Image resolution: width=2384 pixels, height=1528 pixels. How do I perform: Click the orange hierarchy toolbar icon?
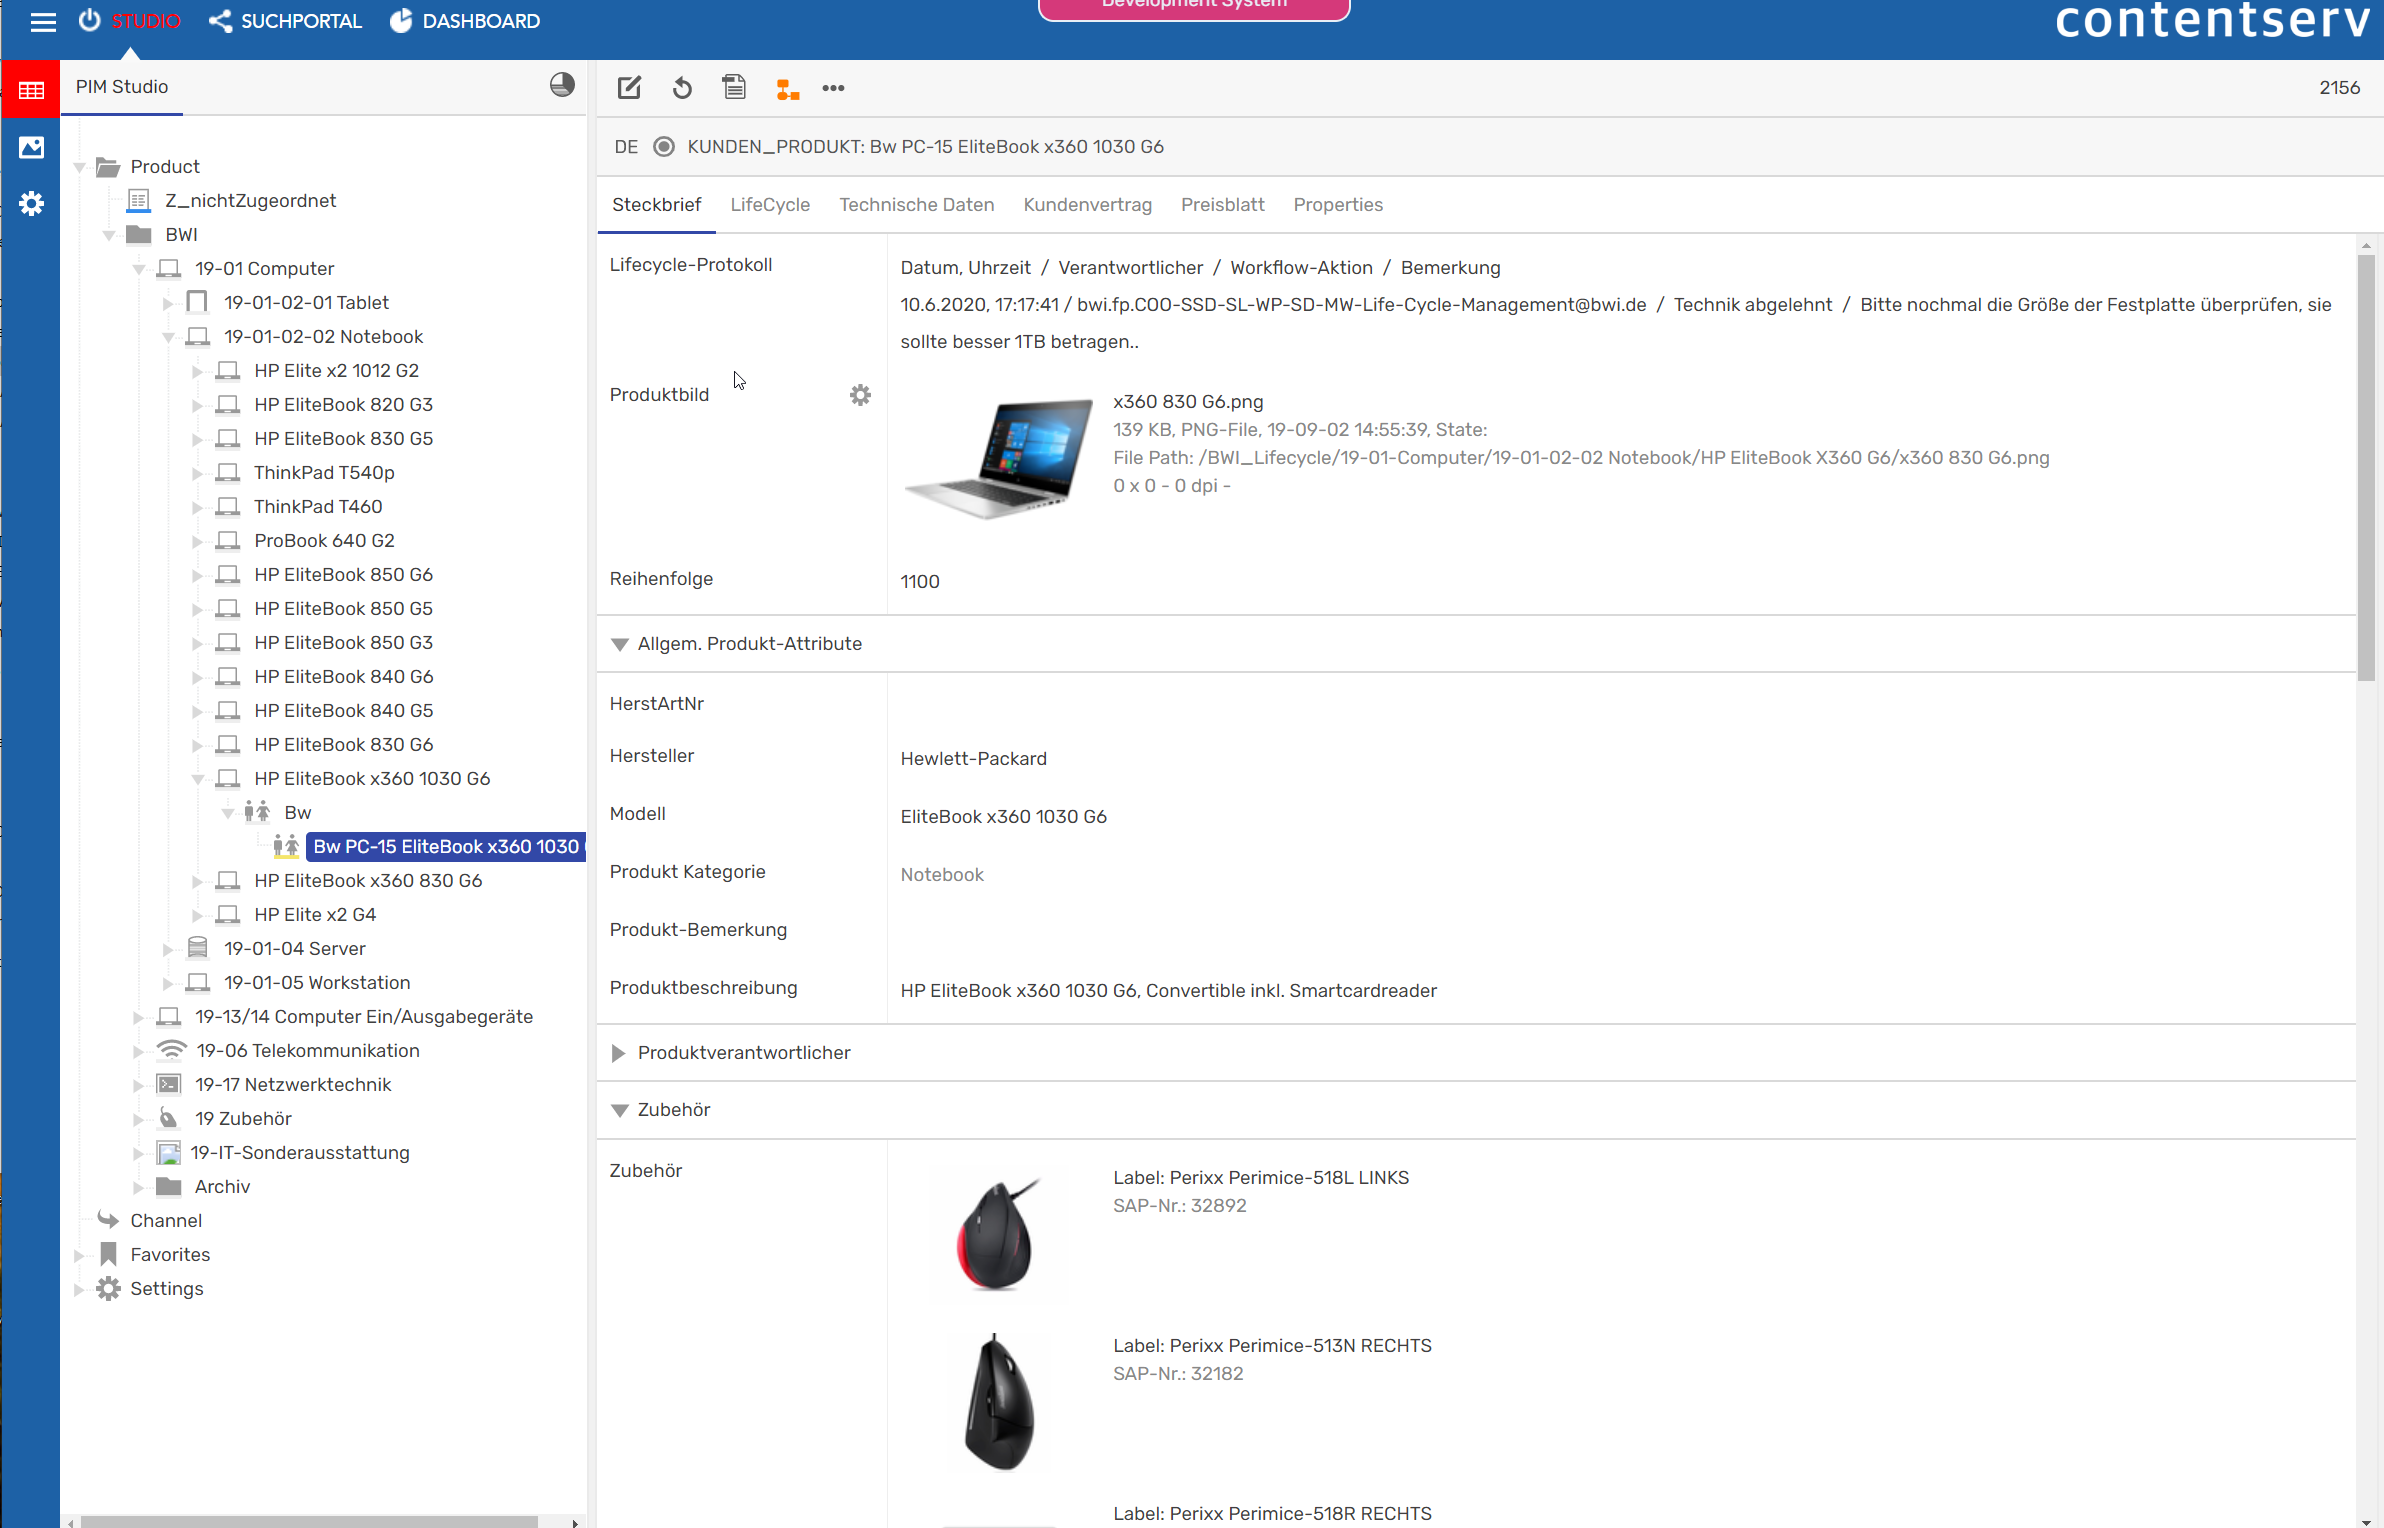click(787, 88)
